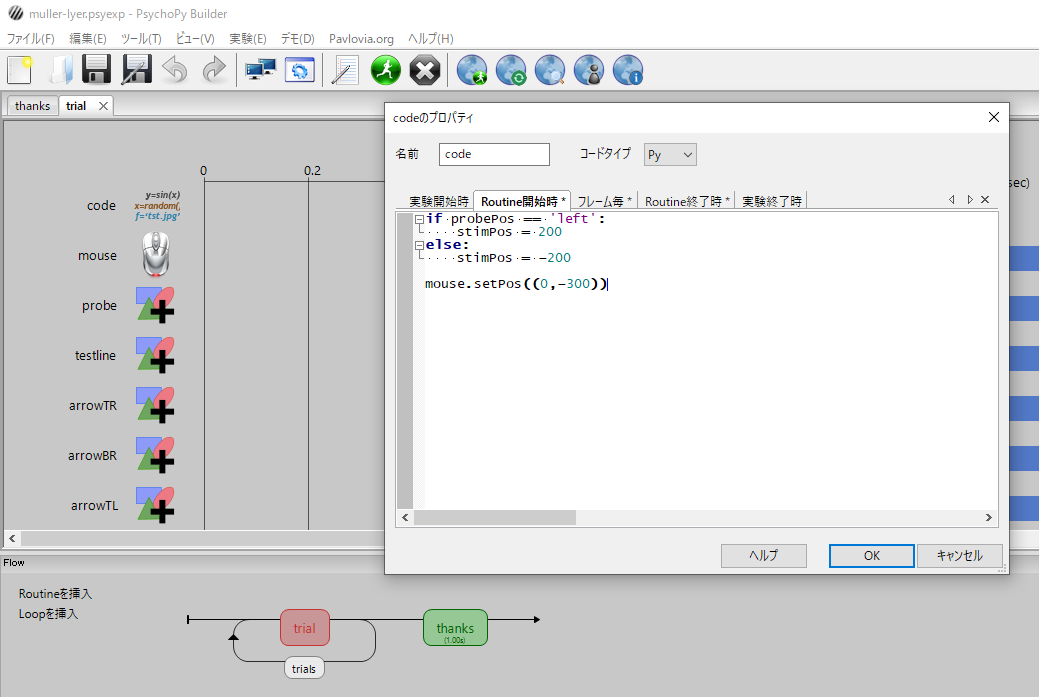Viewport: 1039px width, 697px height.
Task: Select the code component icon in the routine
Action: [x=157, y=205]
